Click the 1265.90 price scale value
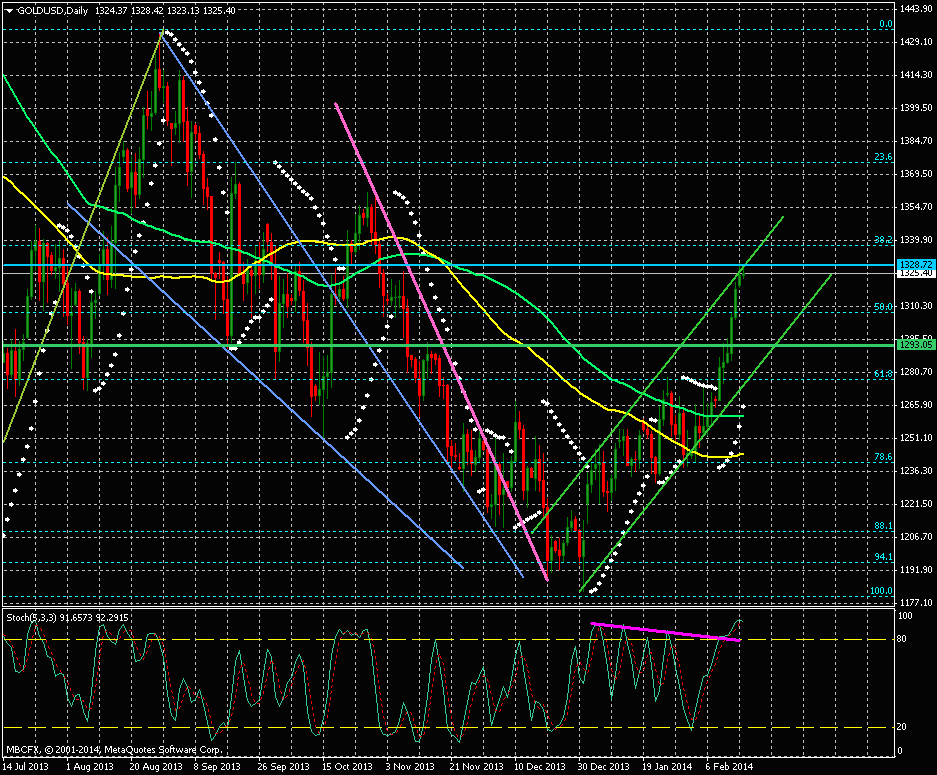 click(x=916, y=405)
